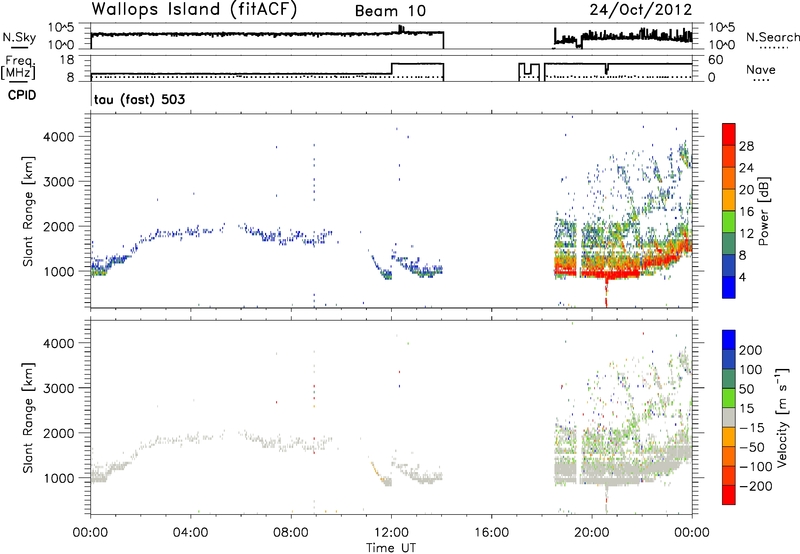Click the 'Freq. [MHz]' axis label
Viewport: 800px width, 554px height.
pos(18,68)
